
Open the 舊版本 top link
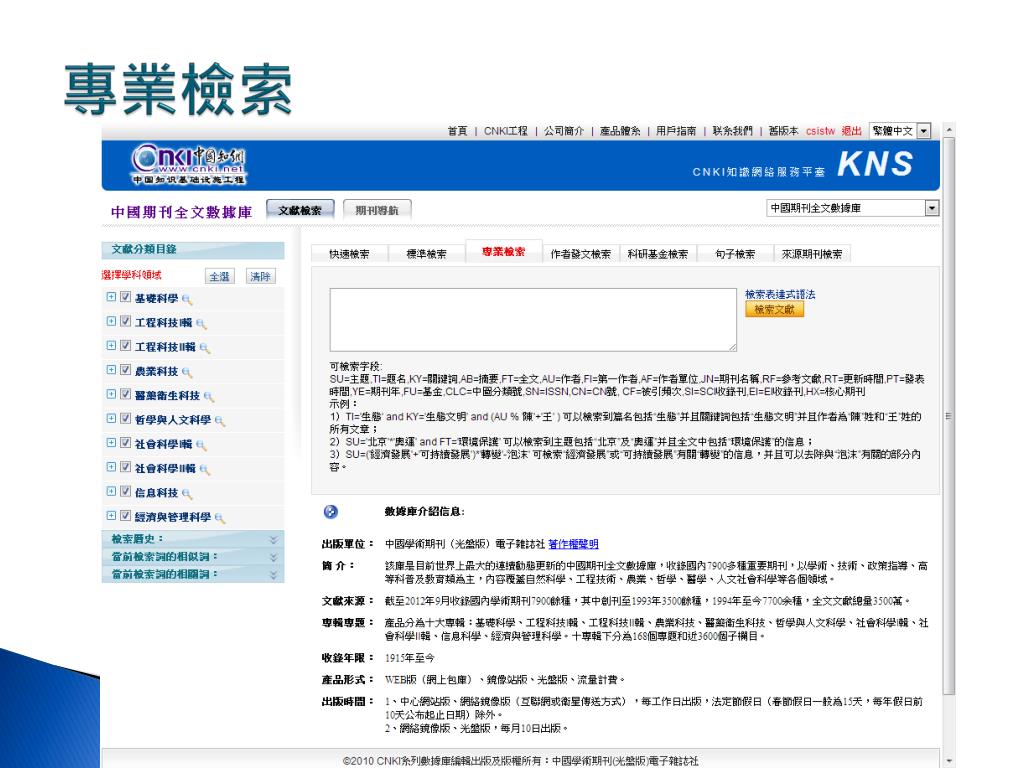click(x=783, y=131)
